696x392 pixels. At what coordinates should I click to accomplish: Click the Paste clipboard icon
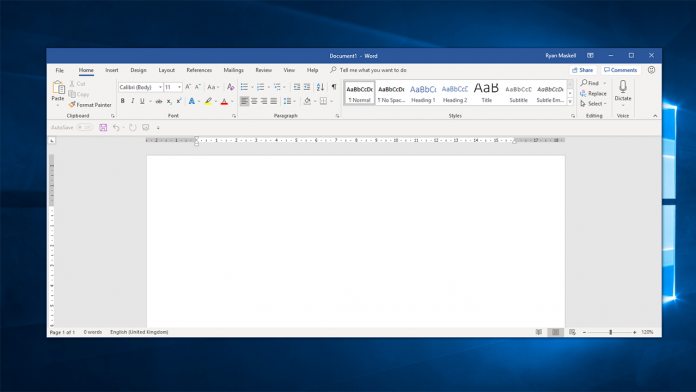[58, 87]
